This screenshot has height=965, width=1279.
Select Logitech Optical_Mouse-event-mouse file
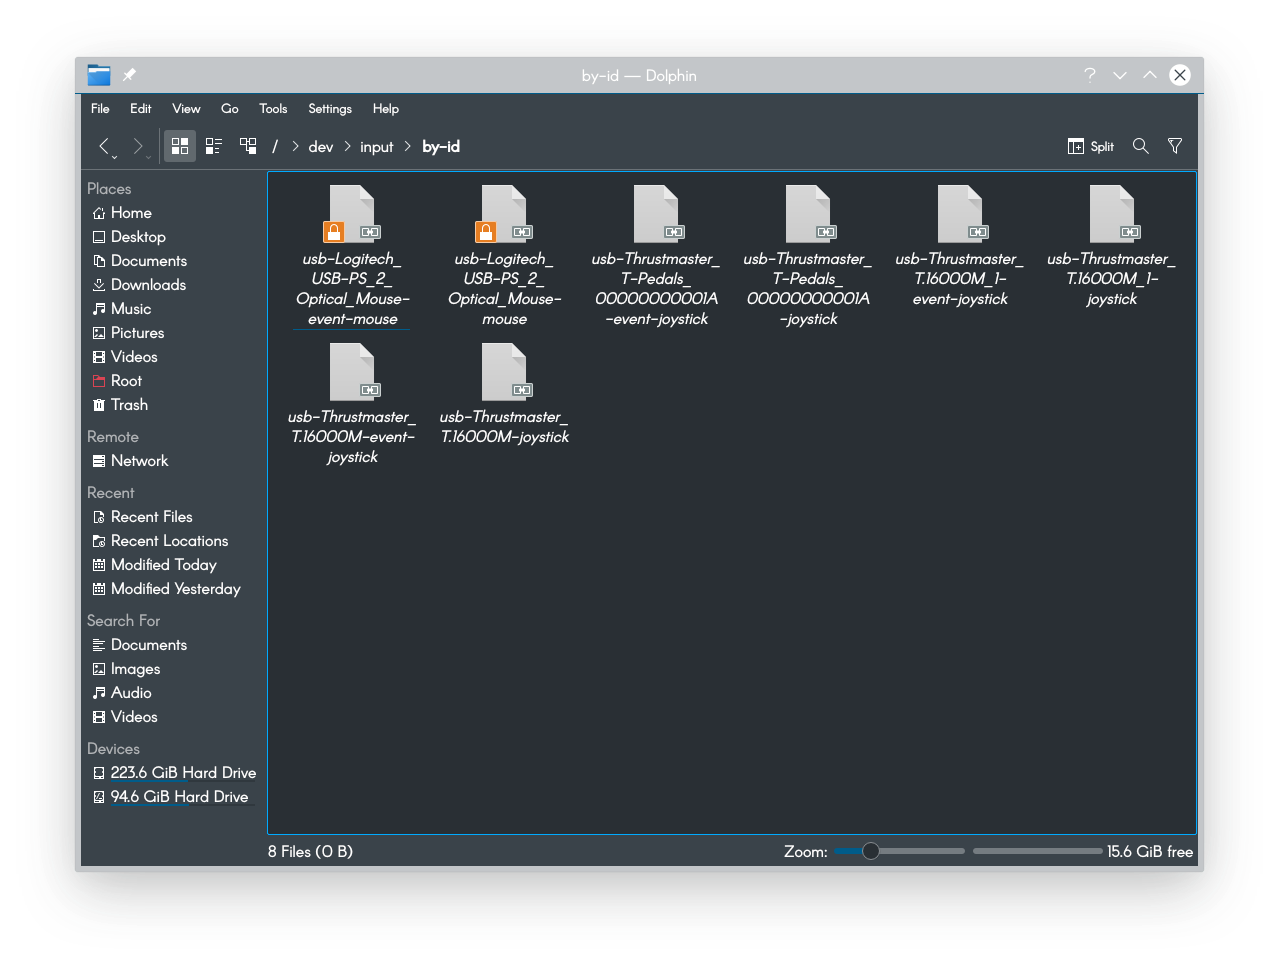tap(352, 257)
